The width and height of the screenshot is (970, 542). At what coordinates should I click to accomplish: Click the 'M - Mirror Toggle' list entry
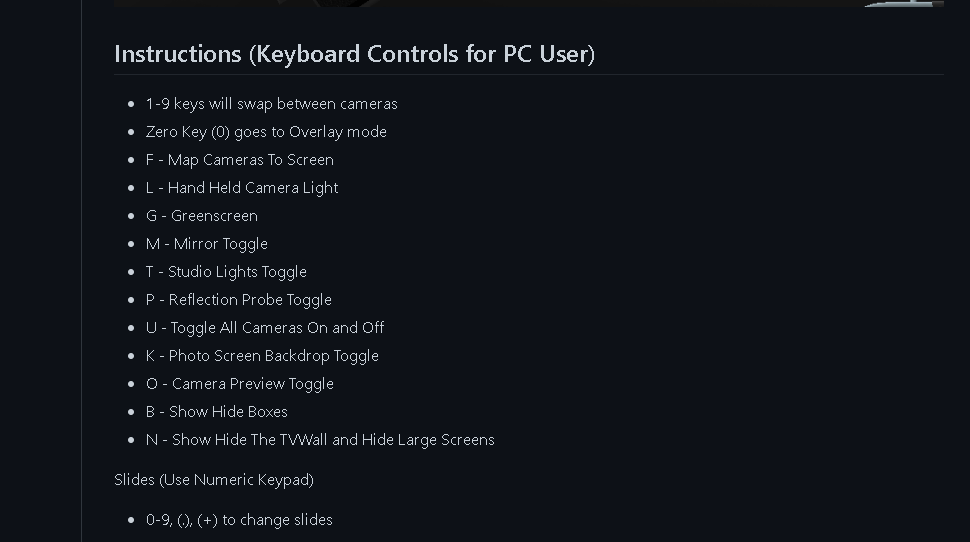(x=207, y=244)
